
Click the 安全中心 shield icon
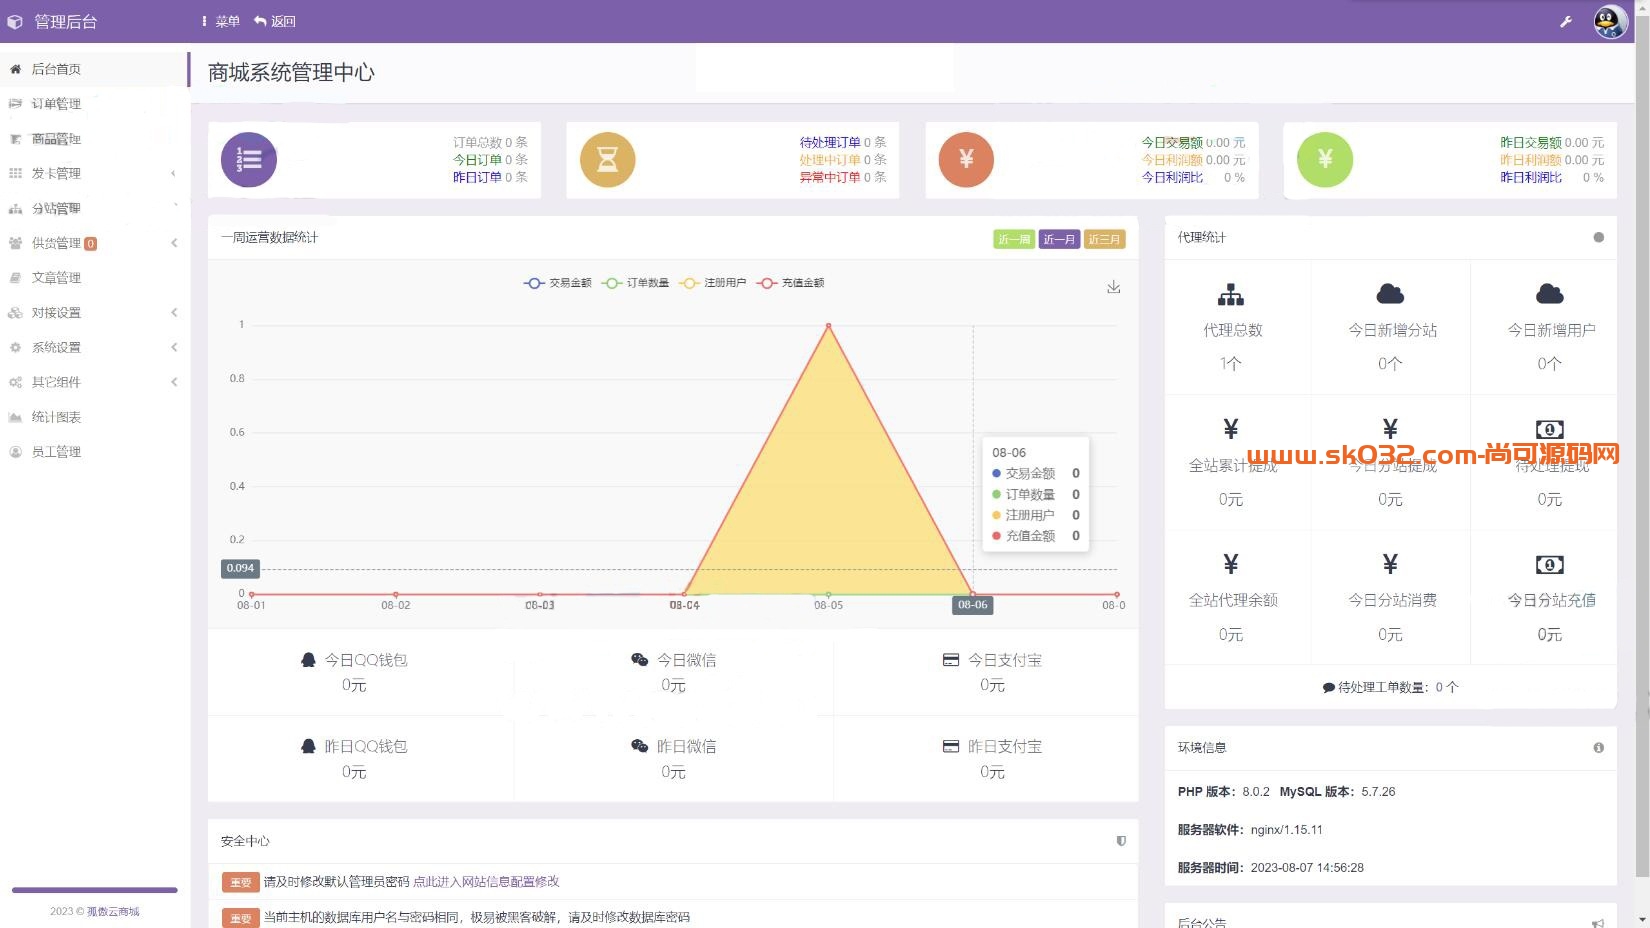point(1121,841)
